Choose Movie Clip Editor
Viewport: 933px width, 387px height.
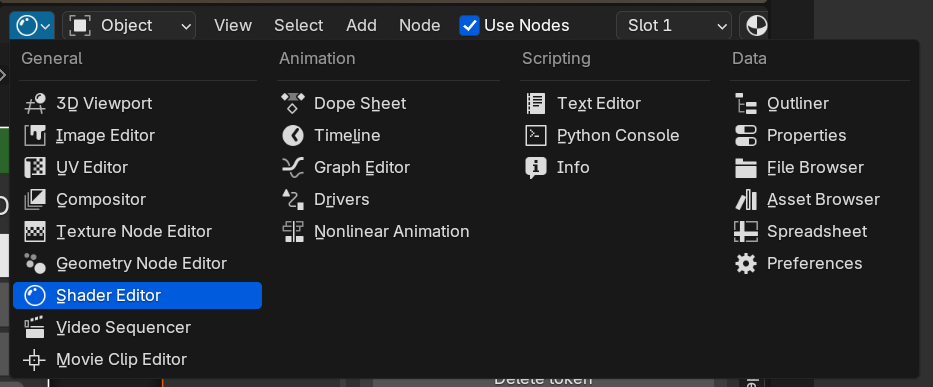(137, 360)
